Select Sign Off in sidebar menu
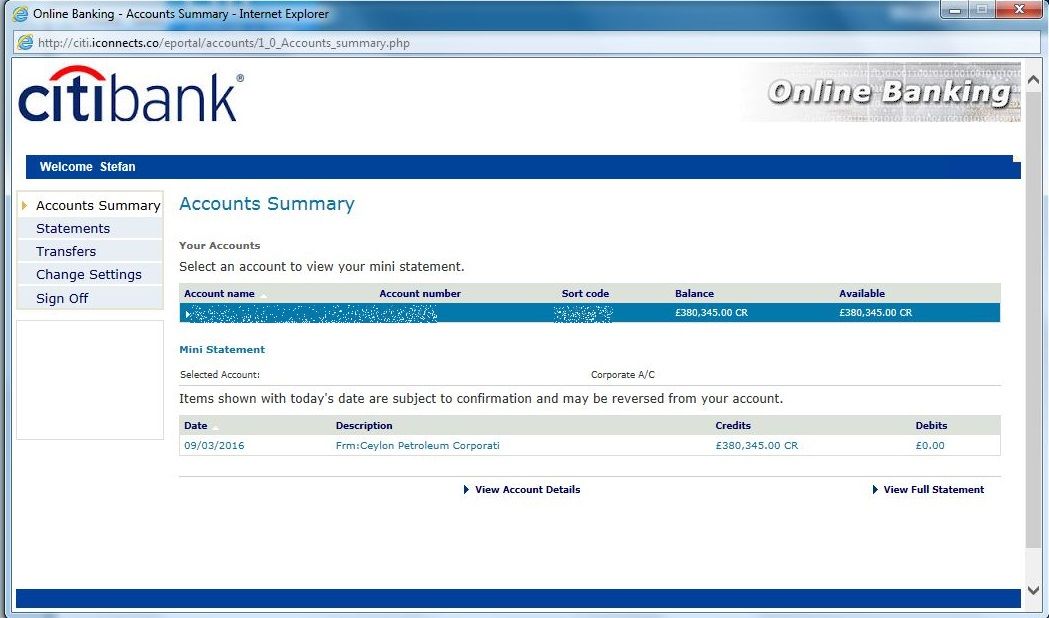 click(62, 298)
